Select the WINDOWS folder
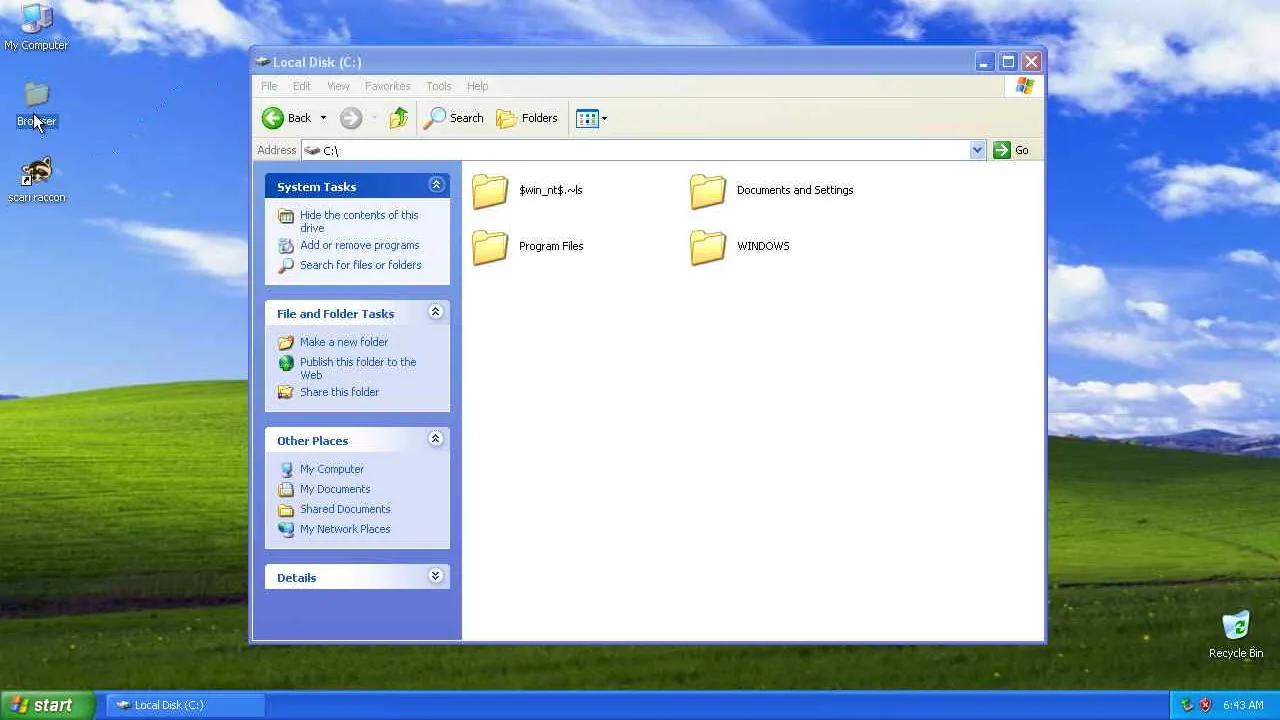 [x=739, y=246]
